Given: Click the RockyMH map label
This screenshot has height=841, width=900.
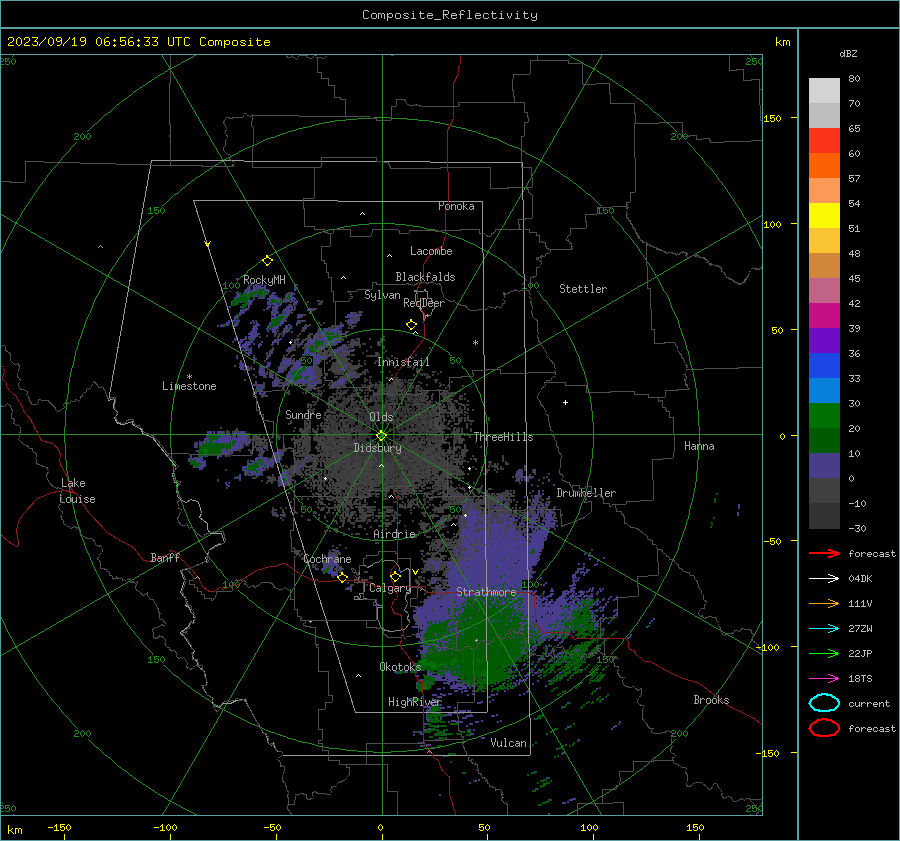Looking at the screenshot, I should [264, 280].
